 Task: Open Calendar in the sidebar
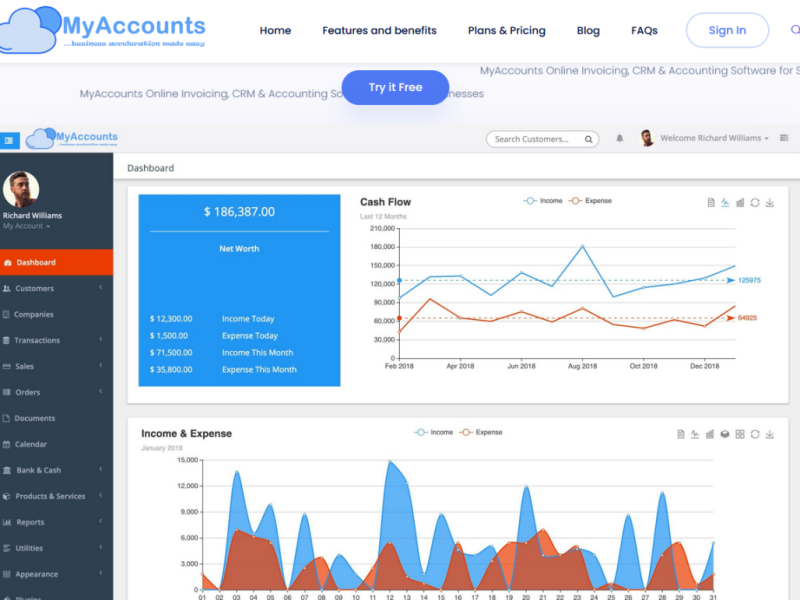[x=56, y=444]
